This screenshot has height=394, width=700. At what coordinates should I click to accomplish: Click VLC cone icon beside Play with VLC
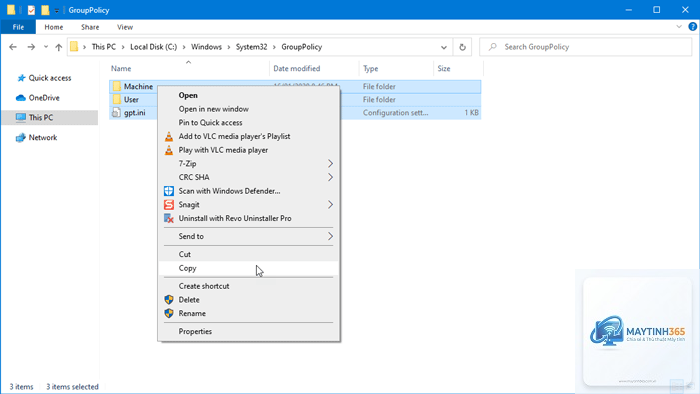click(x=169, y=150)
